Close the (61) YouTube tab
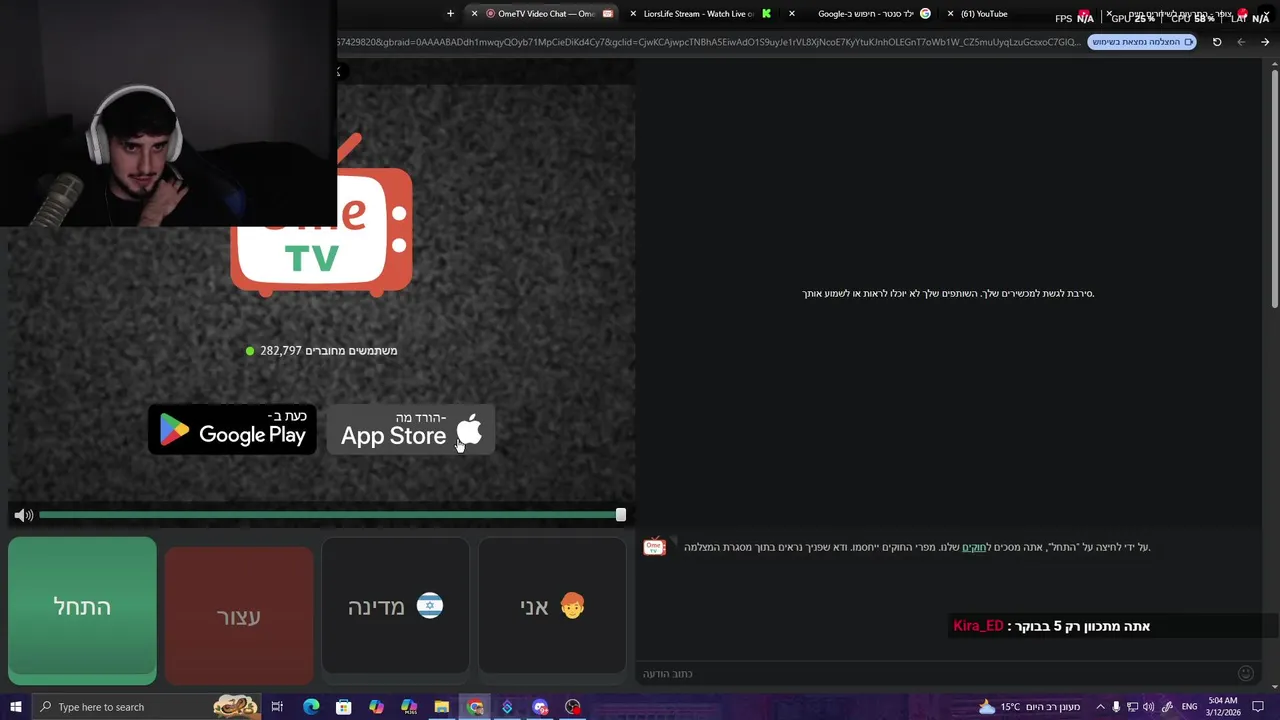 [x=950, y=14]
